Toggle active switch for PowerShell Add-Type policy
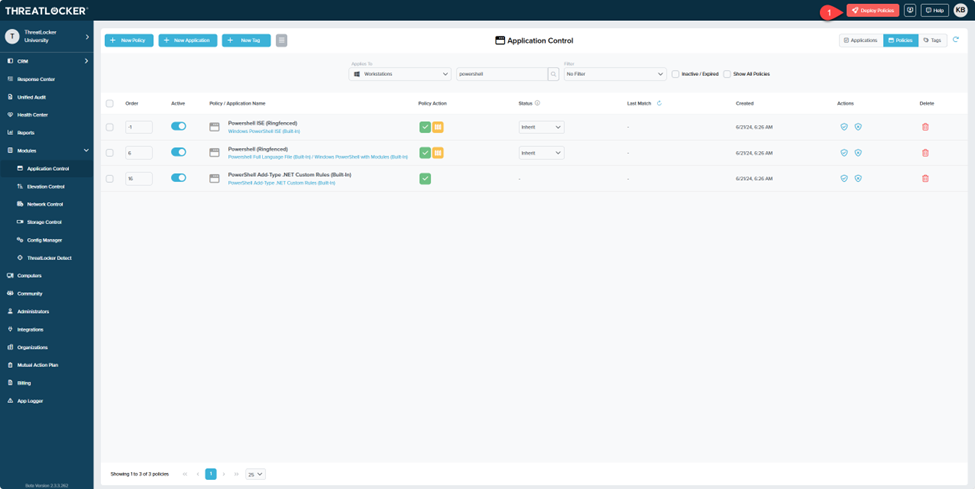This screenshot has width=975, height=489. coord(178,178)
